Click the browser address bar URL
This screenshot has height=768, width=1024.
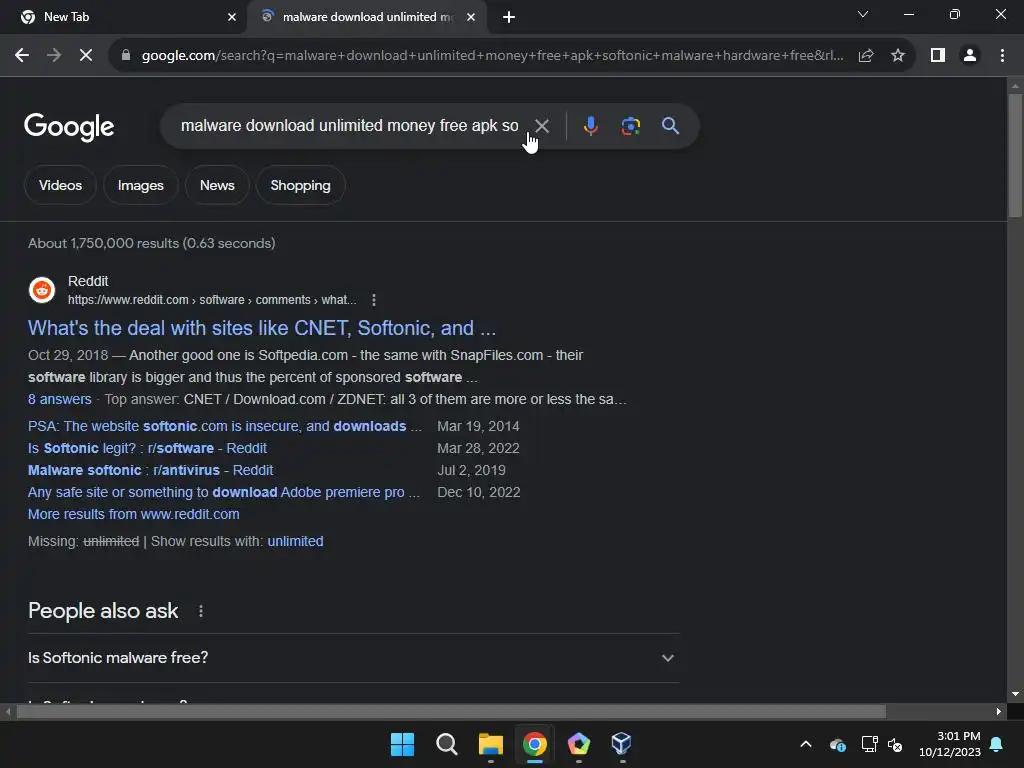pos(492,56)
